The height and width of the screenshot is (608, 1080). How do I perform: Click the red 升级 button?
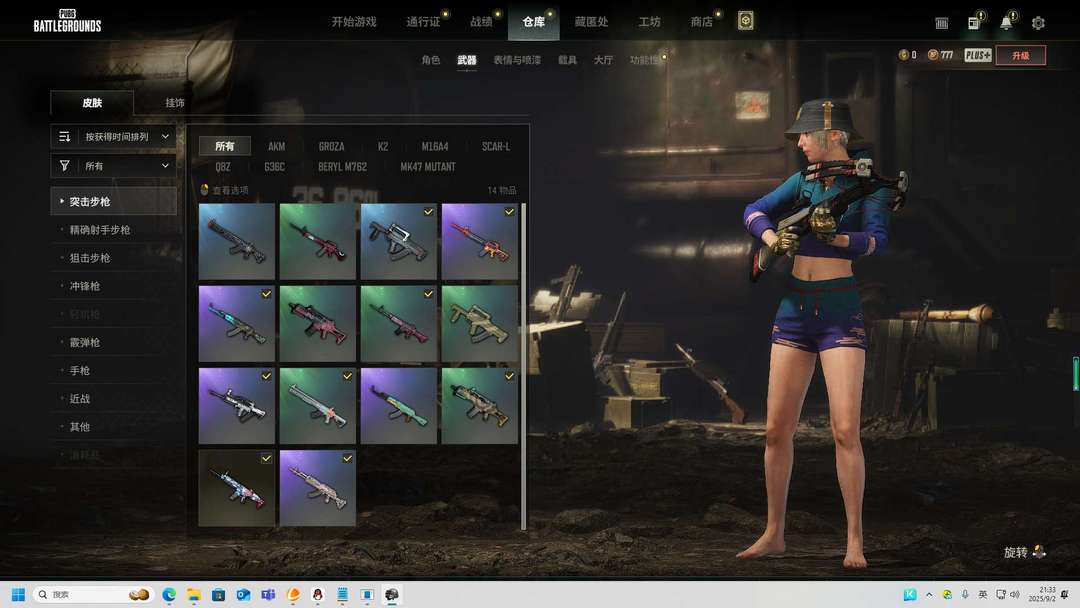pos(1020,55)
